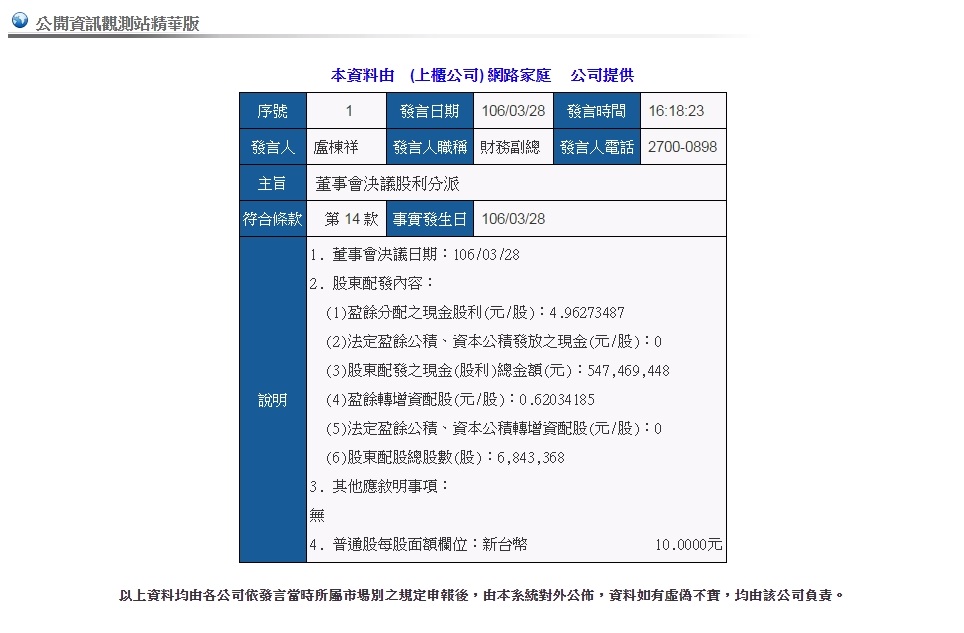Select the subject text 董事會決議股利分派

387,184
